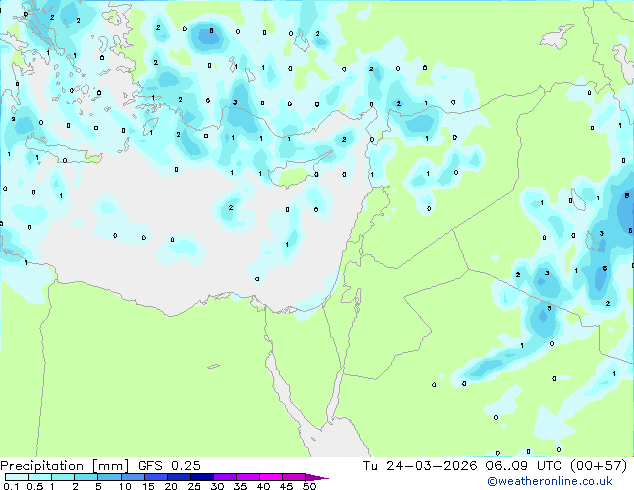Click the "45" legend scale label
This screenshot has height=490, width=634.
pos(286,486)
